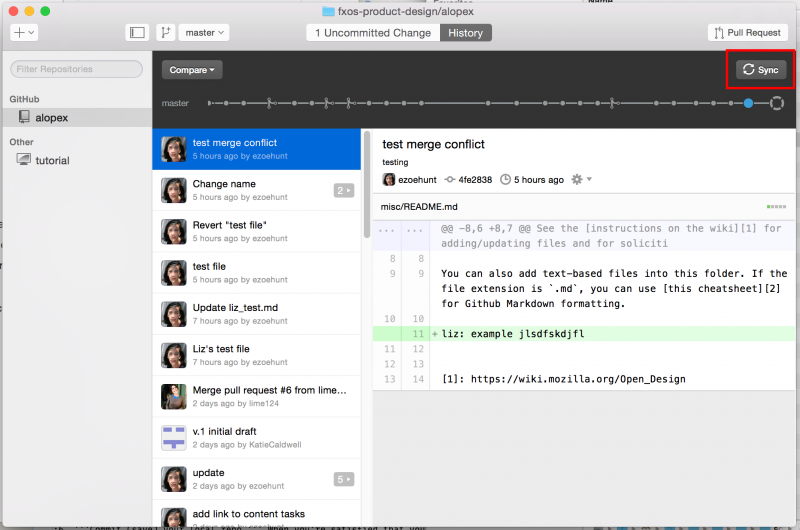
Task: Select the blue commit dot on timeline
Action: click(x=748, y=103)
